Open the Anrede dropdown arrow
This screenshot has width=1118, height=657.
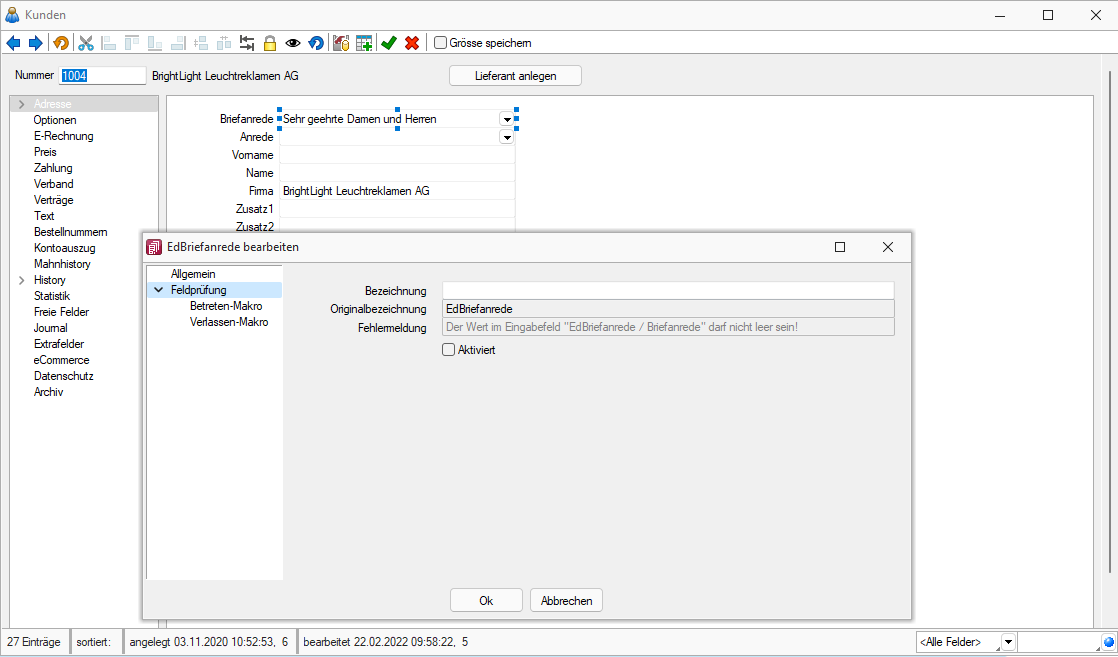[507, 137]
